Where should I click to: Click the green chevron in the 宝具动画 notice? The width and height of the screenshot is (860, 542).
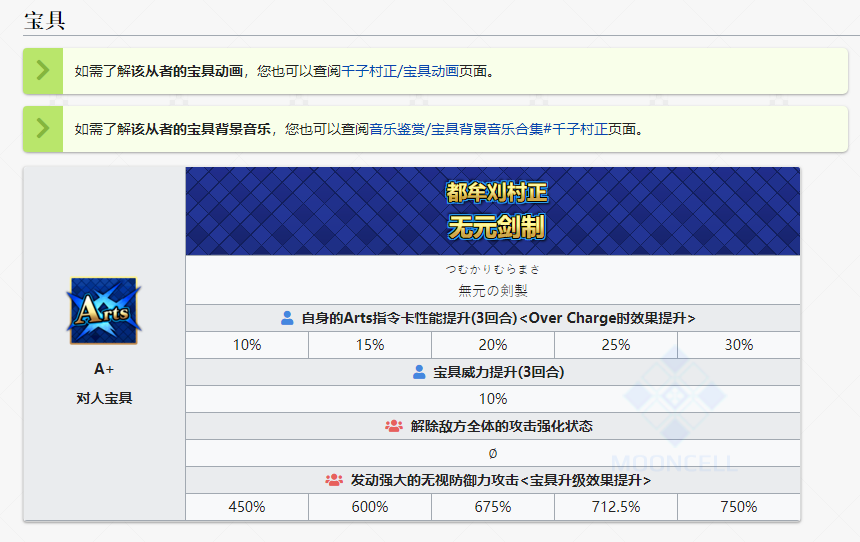(x=43, y=71)
